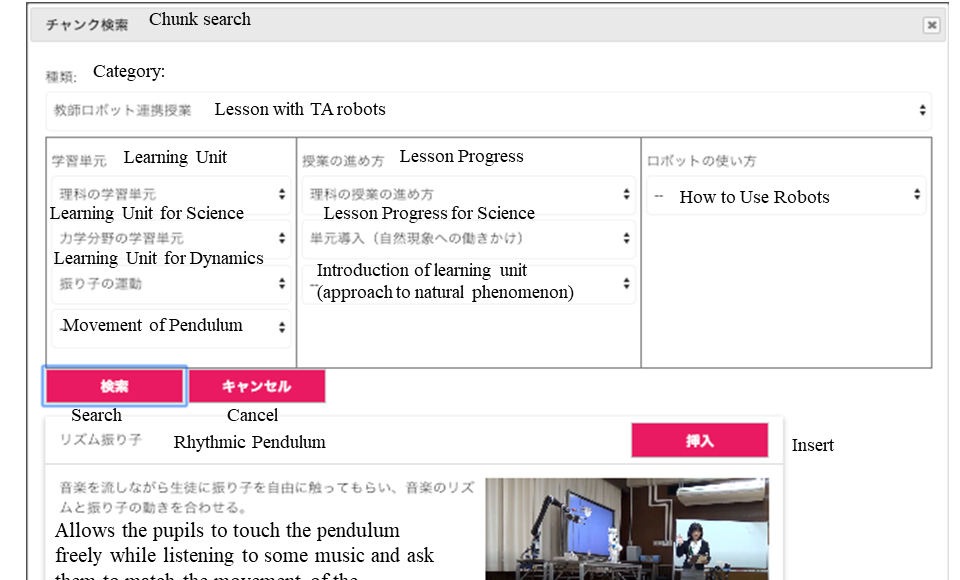Select the 振り子の運動 dropdown
Image resolution: width=960 pixels, height=580 pixels.
pyautogui.click(x=170, y=283)
